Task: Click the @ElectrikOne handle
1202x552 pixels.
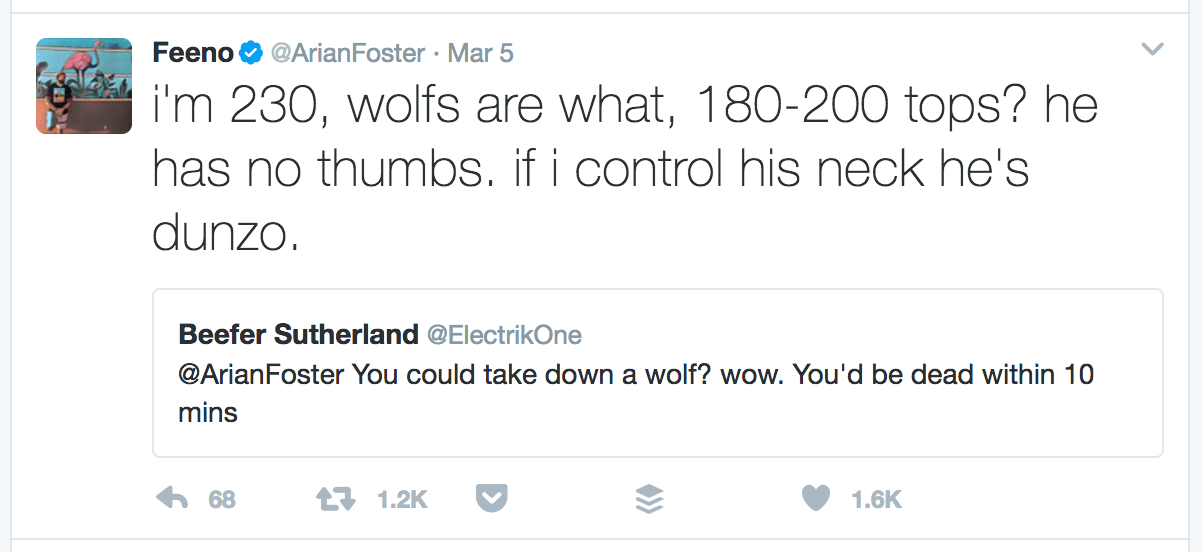Action: [x=504, y=334]
